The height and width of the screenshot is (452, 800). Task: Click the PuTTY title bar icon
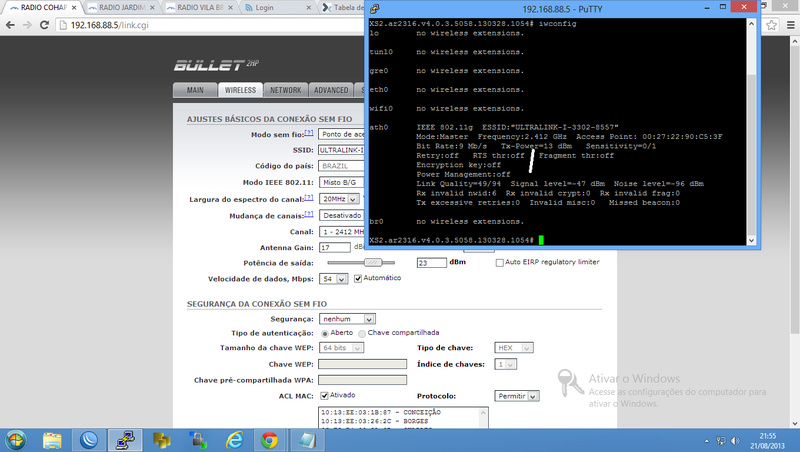point(375,9)
